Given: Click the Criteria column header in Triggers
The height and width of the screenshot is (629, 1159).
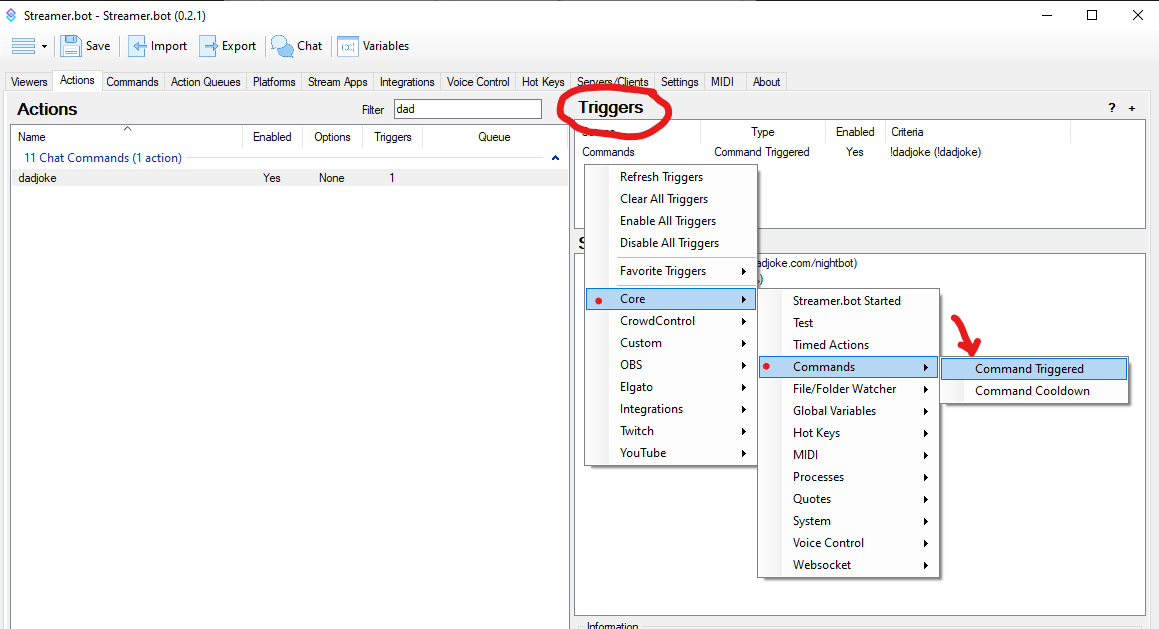Looking at the screenshot, I should [x=978, y=132].
